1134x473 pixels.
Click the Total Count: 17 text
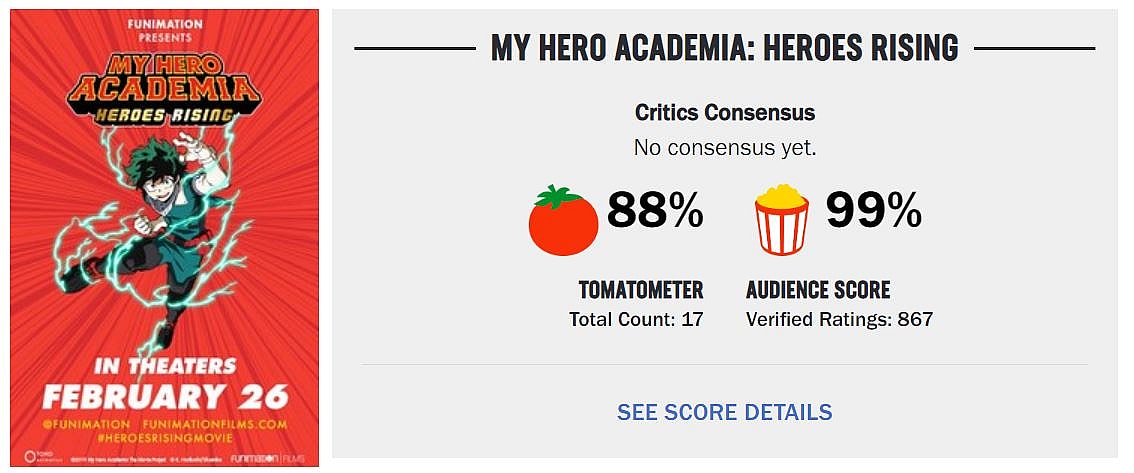pyautogui.click(x=636, y=320)
